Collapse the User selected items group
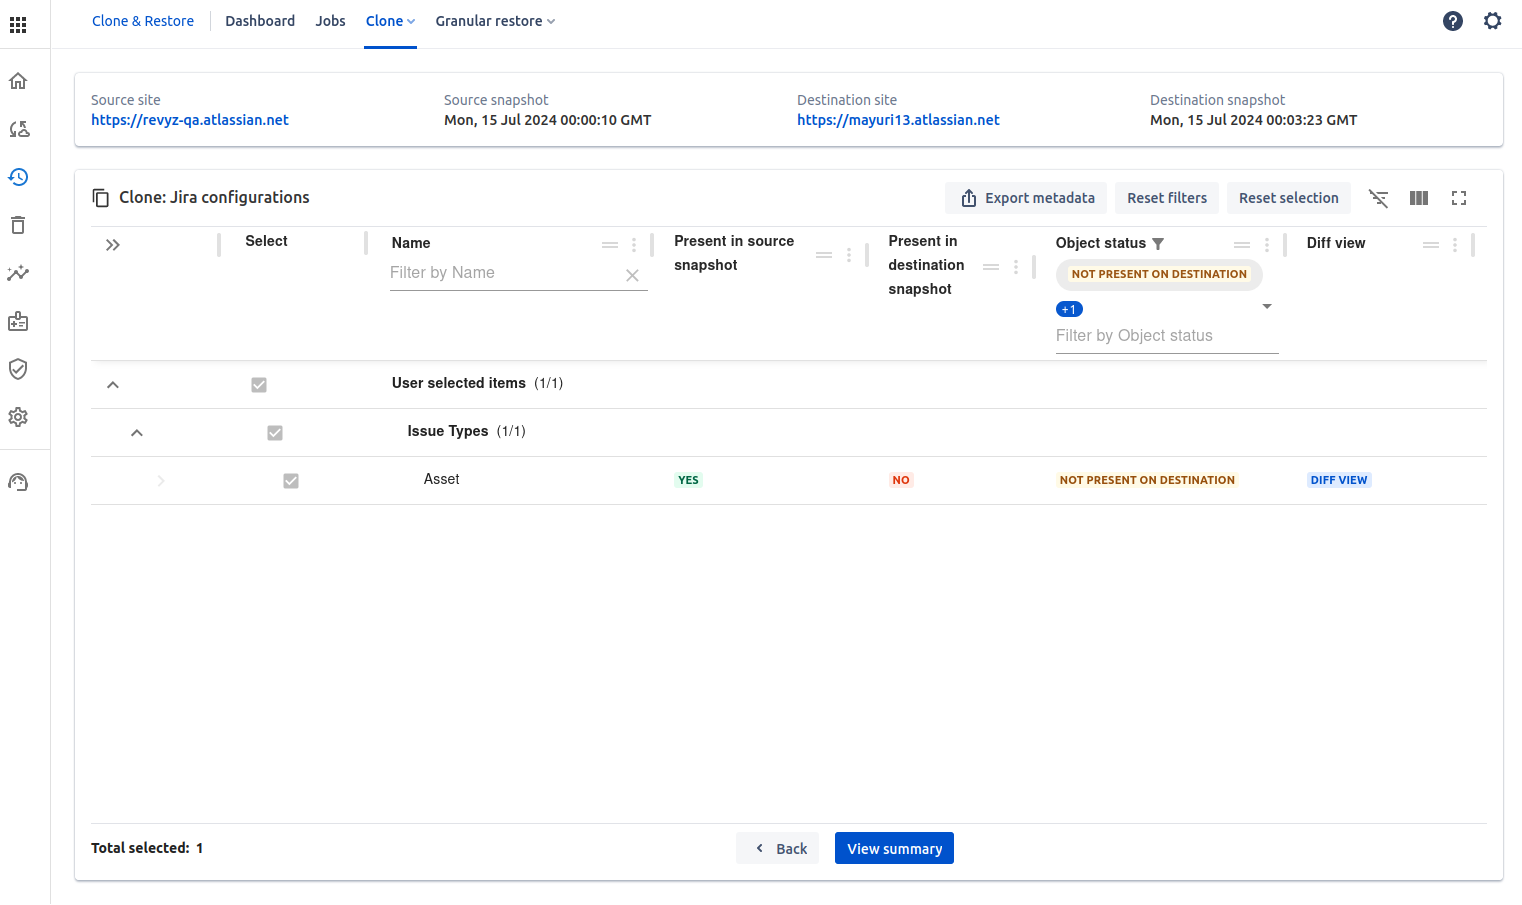 (113, 385)
